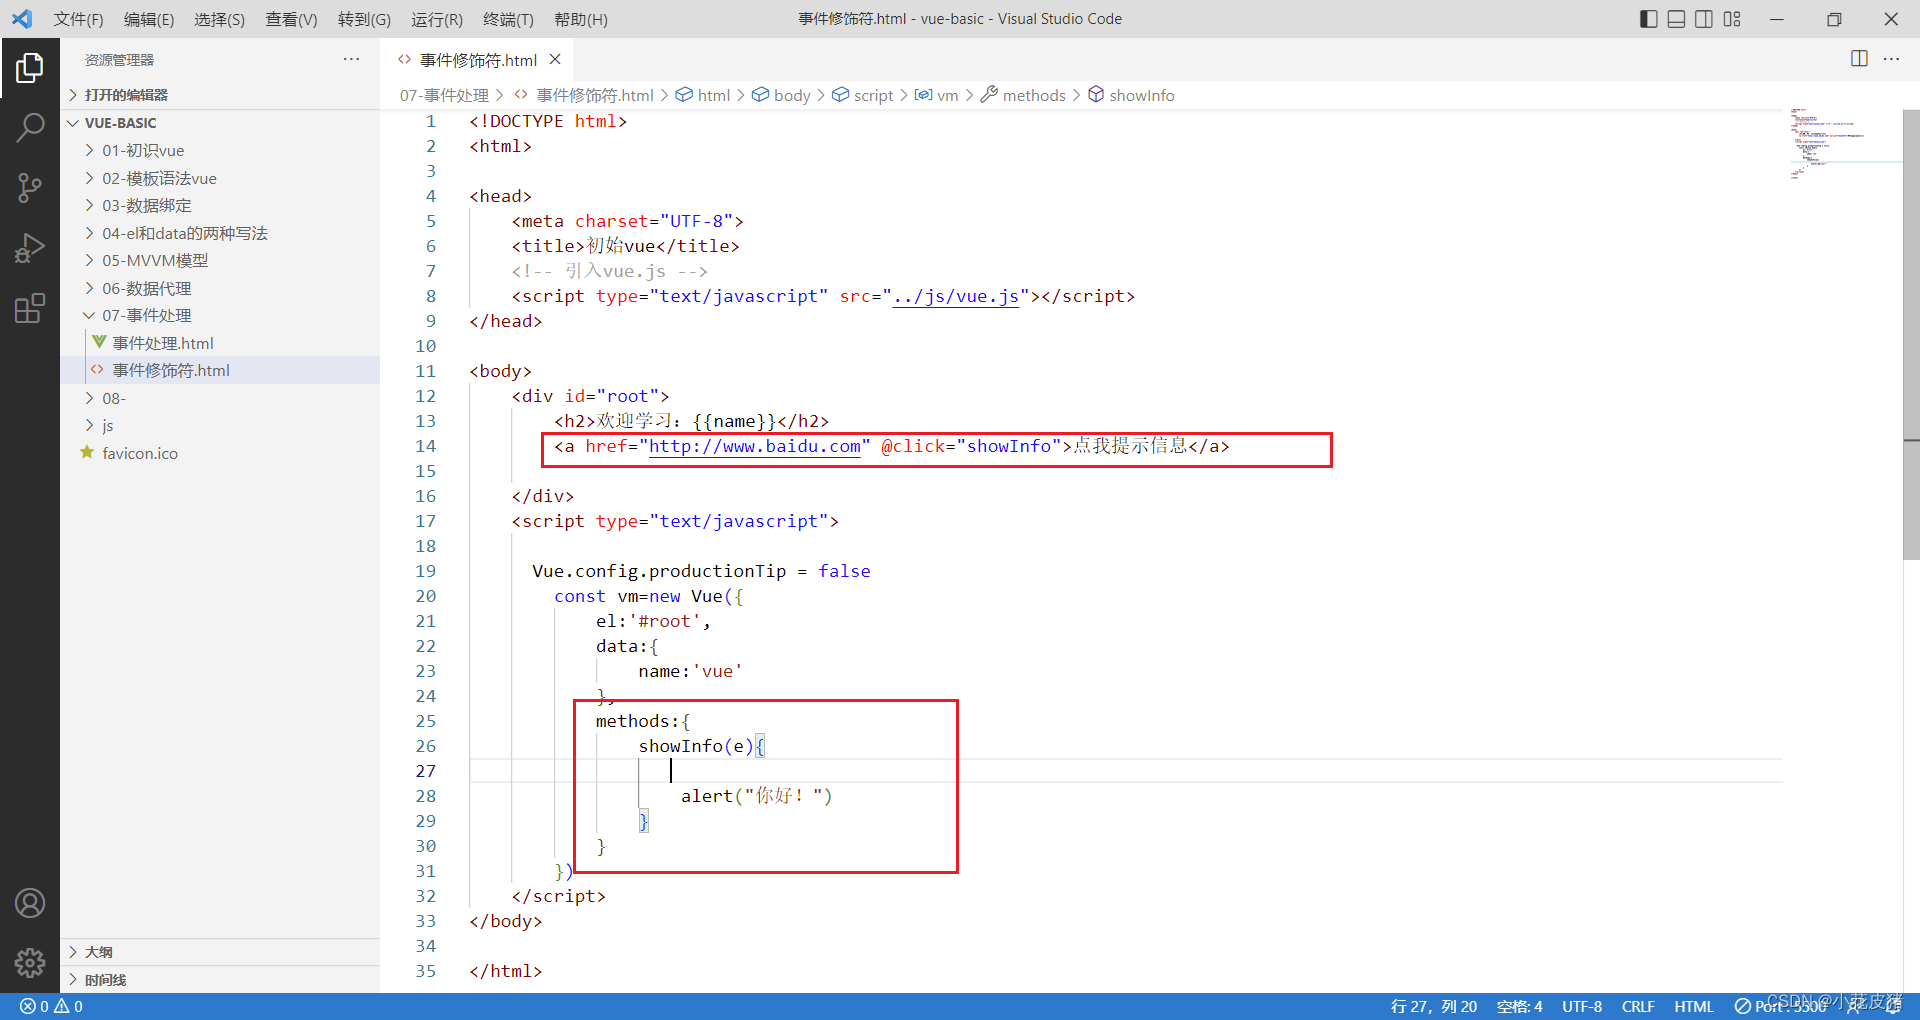The height and width of the screenshot is (1020, 1920).
Task: Expand the 06-数据代理 folder
Action: point(220,288)
